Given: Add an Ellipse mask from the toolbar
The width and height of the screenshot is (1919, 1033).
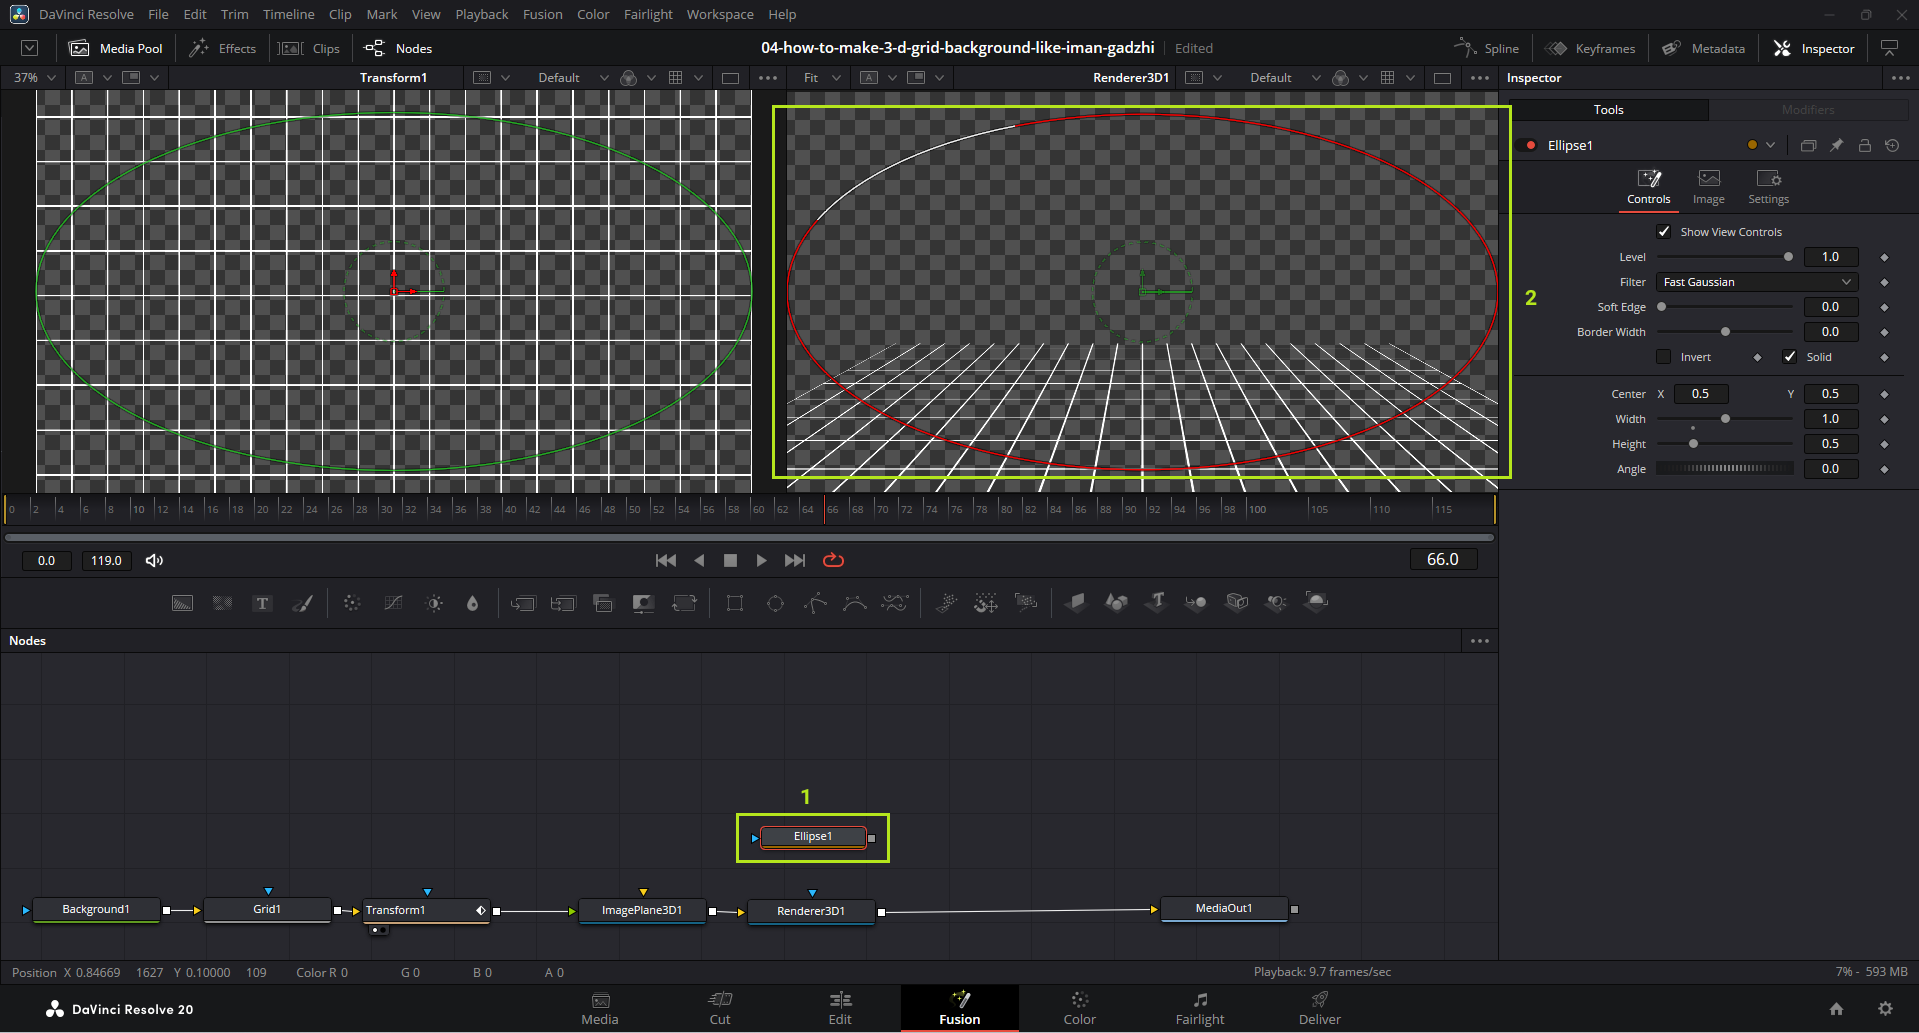Looking at the screenshot, I should point(775,603).
